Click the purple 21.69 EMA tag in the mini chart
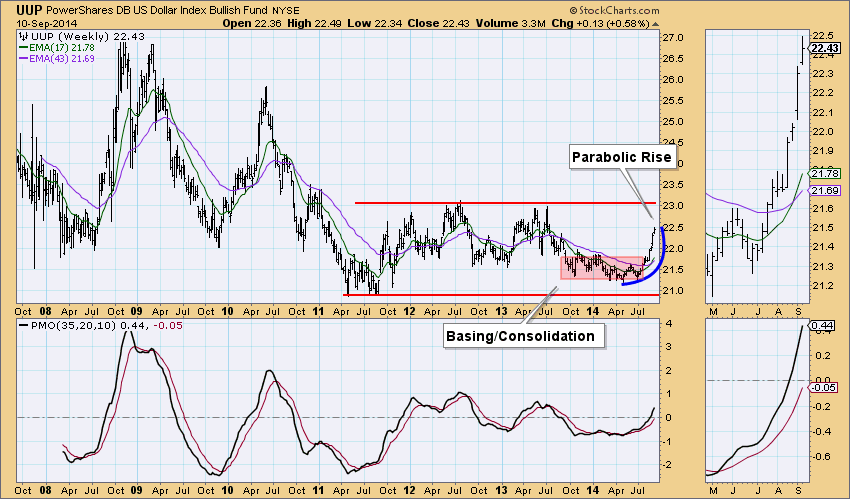850x499 pixels. pyautogui.click(x=825, y=190)
